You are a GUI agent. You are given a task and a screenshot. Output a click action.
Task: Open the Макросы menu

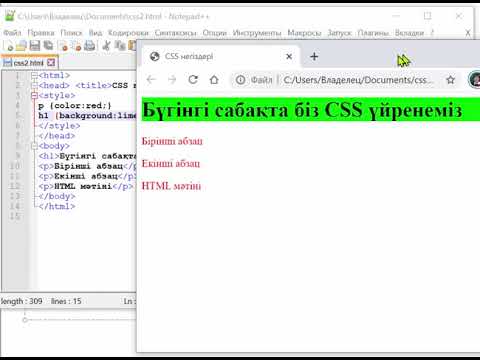pyautogui.click(x=304, y=33)
